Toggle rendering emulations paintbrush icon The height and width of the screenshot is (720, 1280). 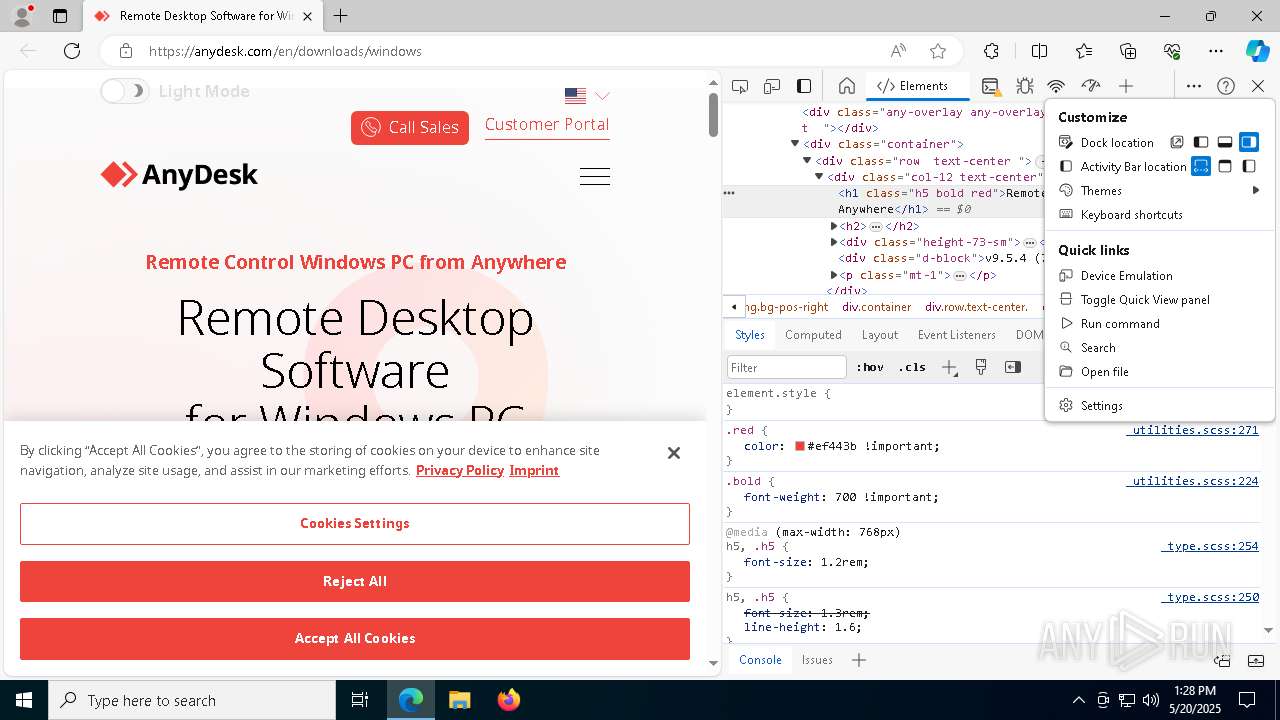coord(981,367)
